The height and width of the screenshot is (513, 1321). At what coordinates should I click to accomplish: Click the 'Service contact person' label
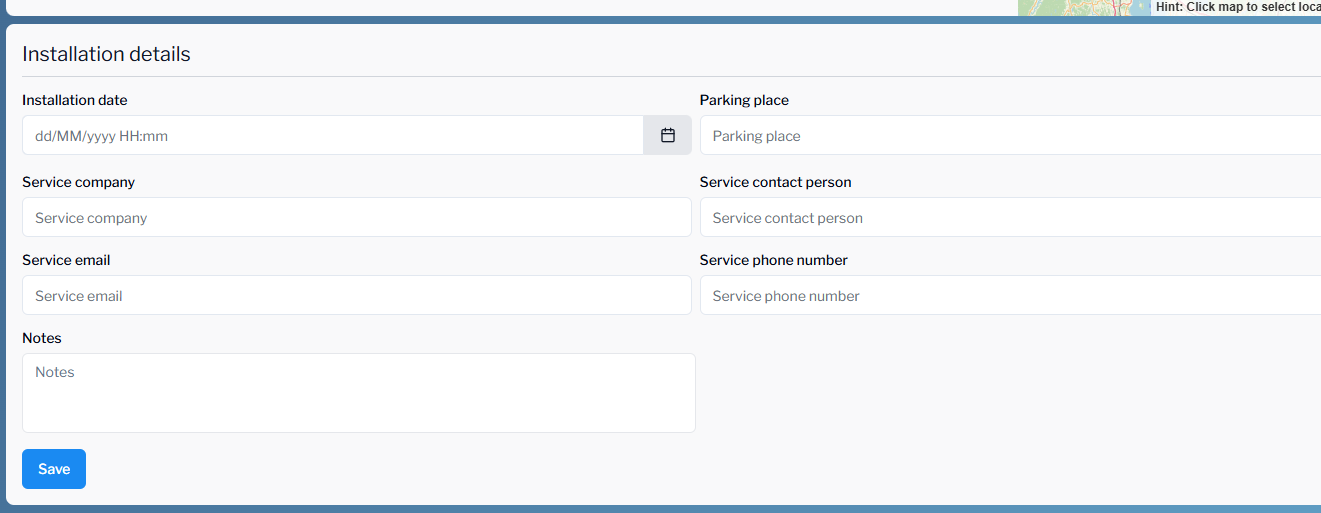(775, 182)
